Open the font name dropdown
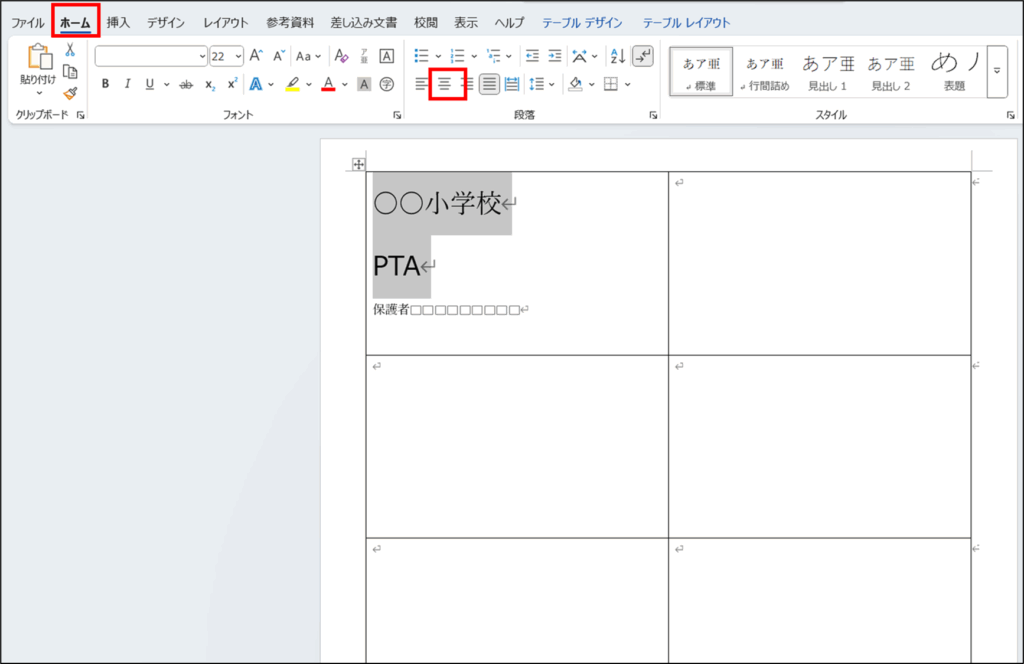The image size is (1024, 664). tap(202, 57)
